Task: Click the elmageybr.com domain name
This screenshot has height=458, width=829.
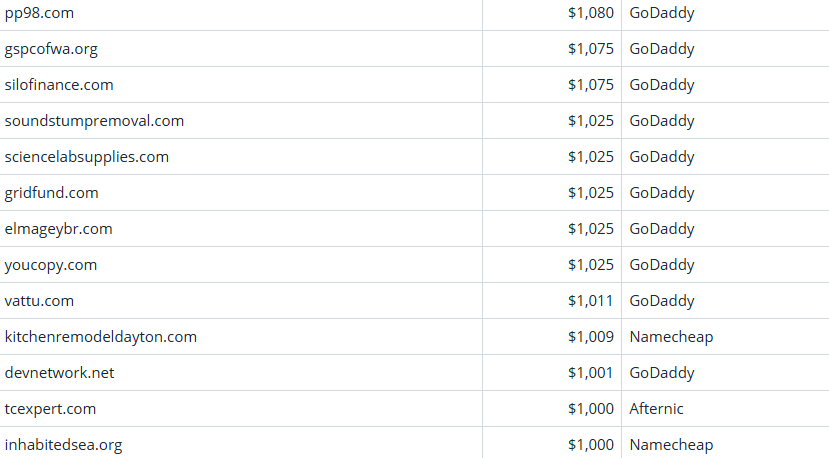Action: 58,229
